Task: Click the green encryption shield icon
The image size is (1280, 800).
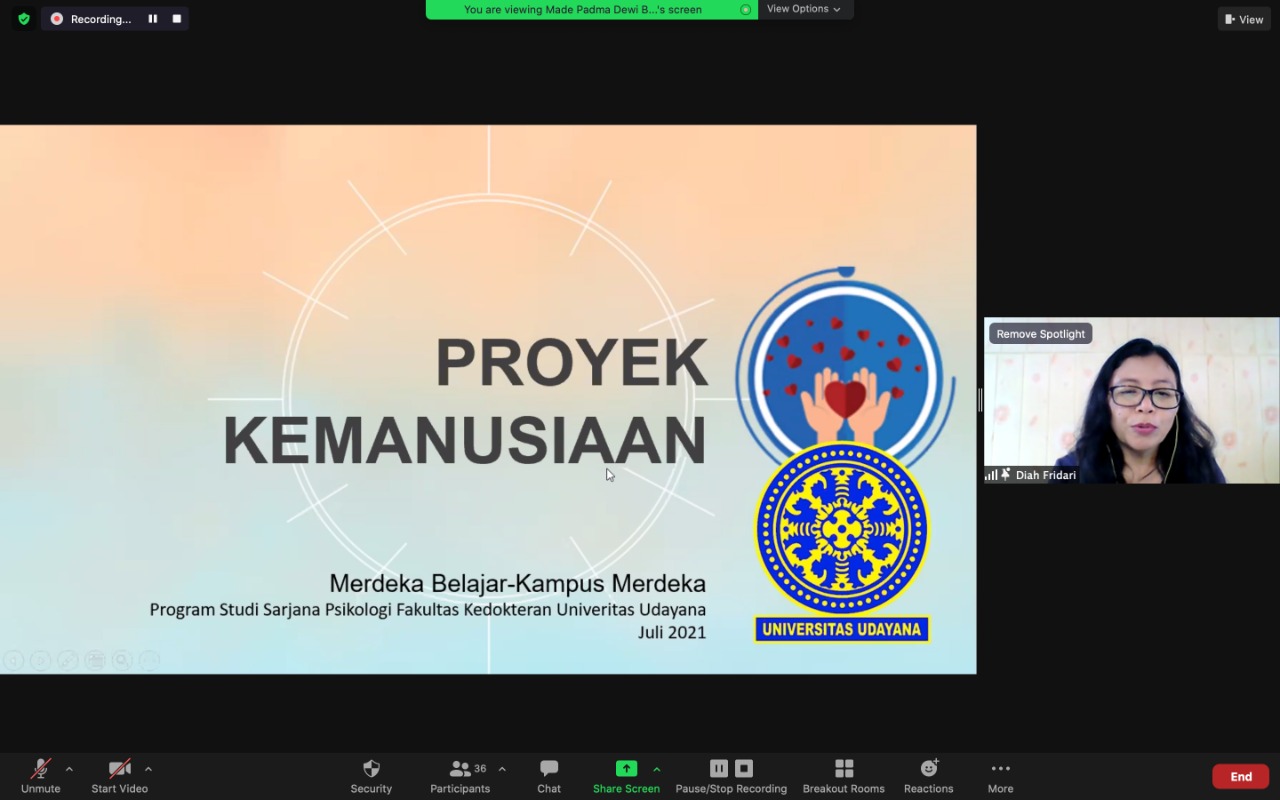Action: [x=24, y=18]
